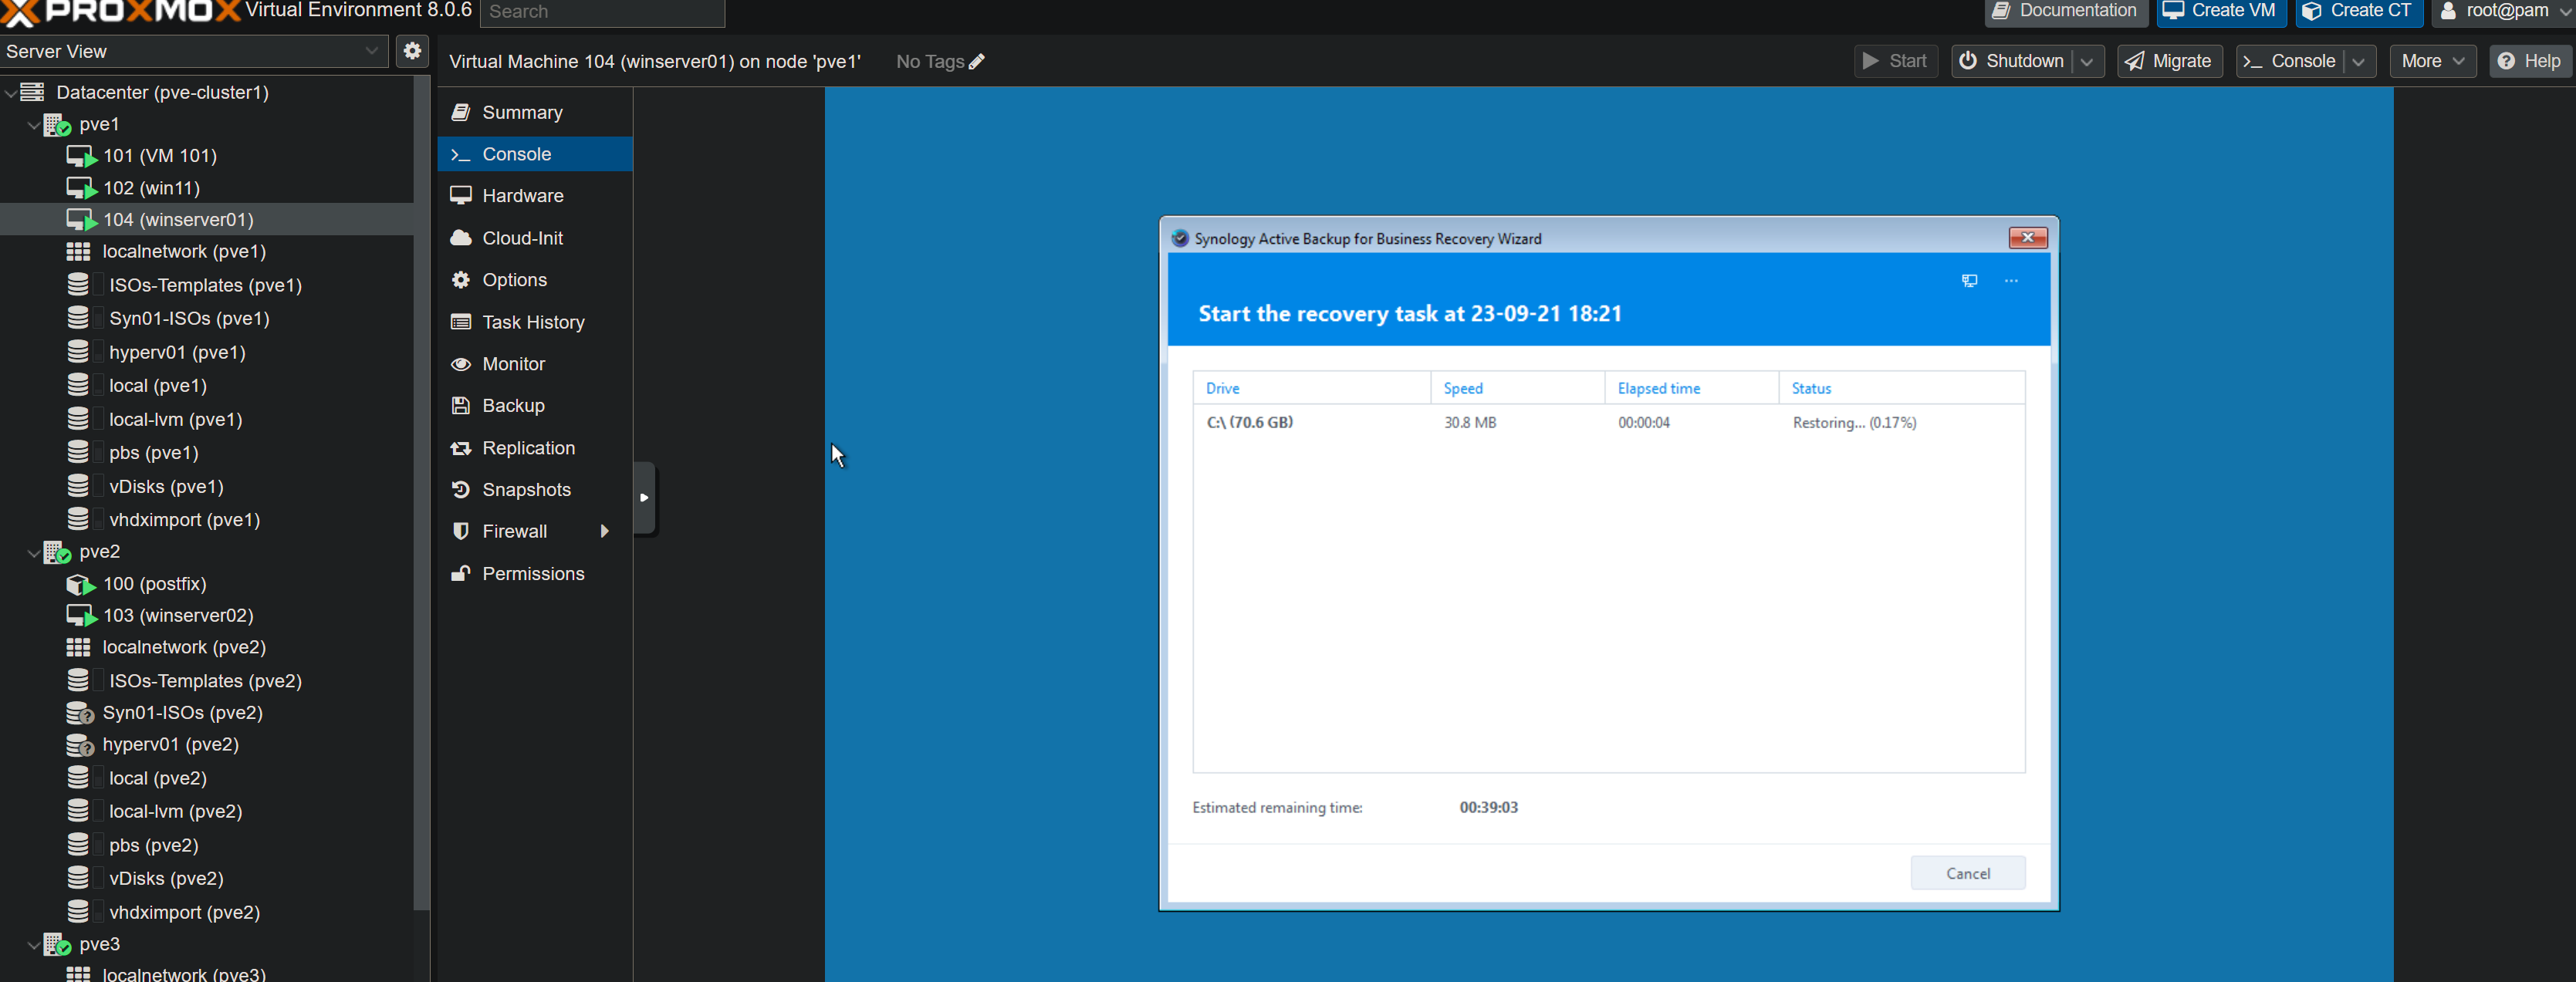The height and width of the screenshot is (982, 2576).
Task: Switch to the Backup tab
Action: (x=535, y=405)
